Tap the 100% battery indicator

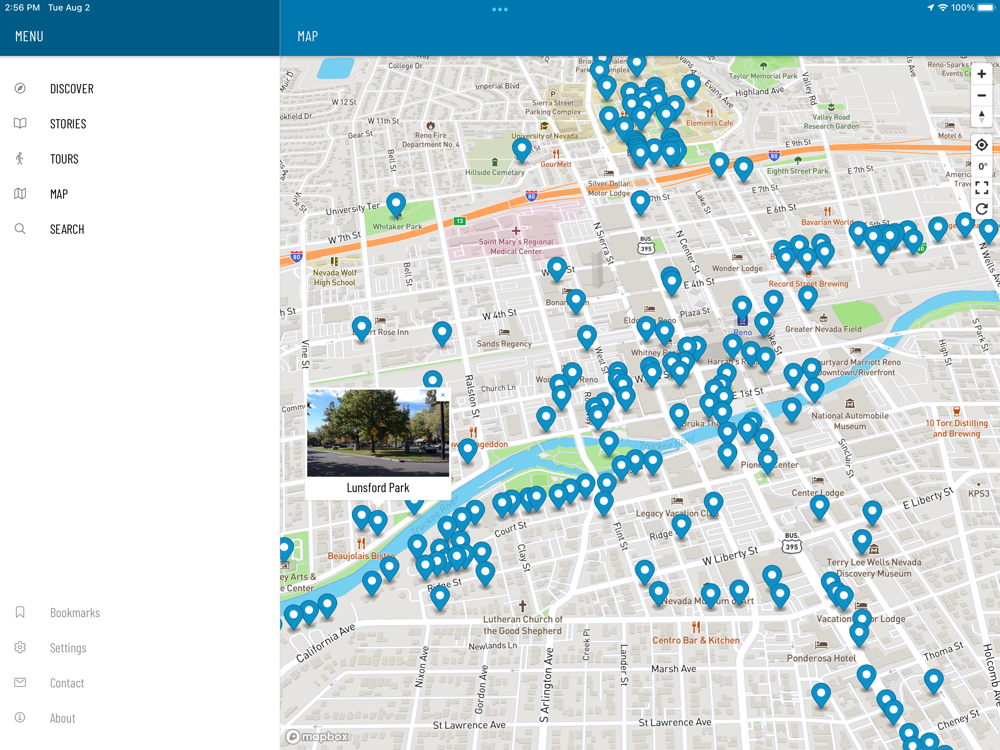(x=974, y=8)
